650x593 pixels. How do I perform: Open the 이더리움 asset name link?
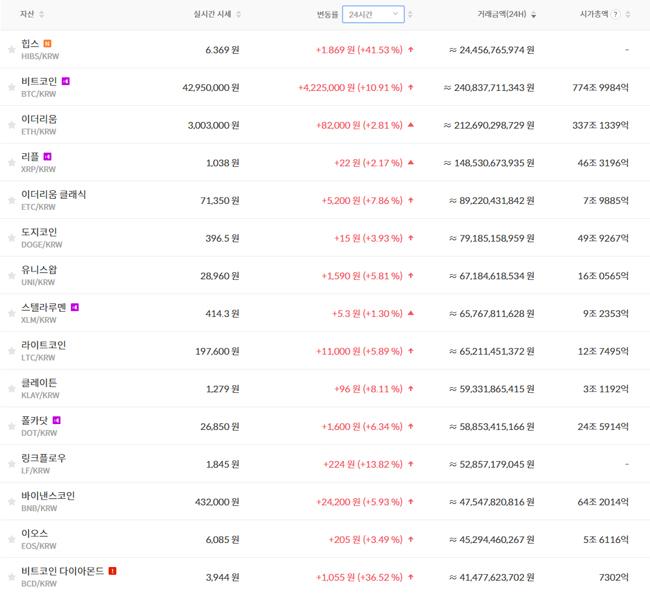click(x=39, y=119)
